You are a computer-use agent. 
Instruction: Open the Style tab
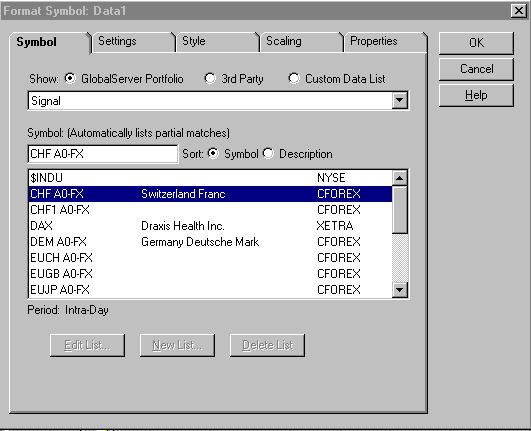[x=217, y=42]
